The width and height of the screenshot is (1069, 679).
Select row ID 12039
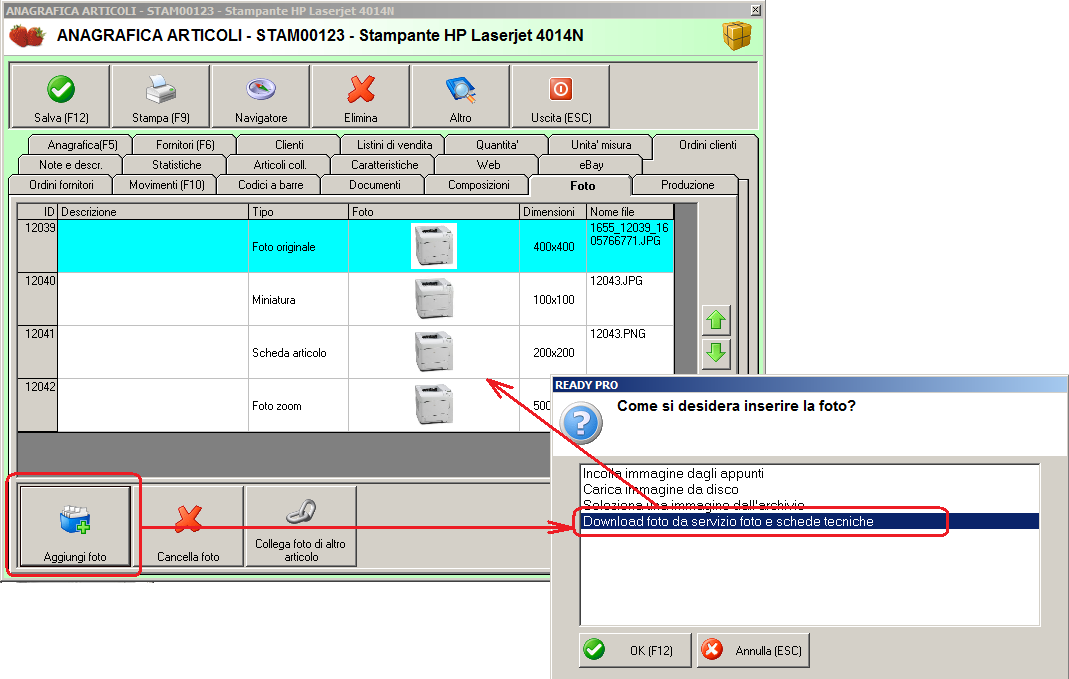[37, 246]
